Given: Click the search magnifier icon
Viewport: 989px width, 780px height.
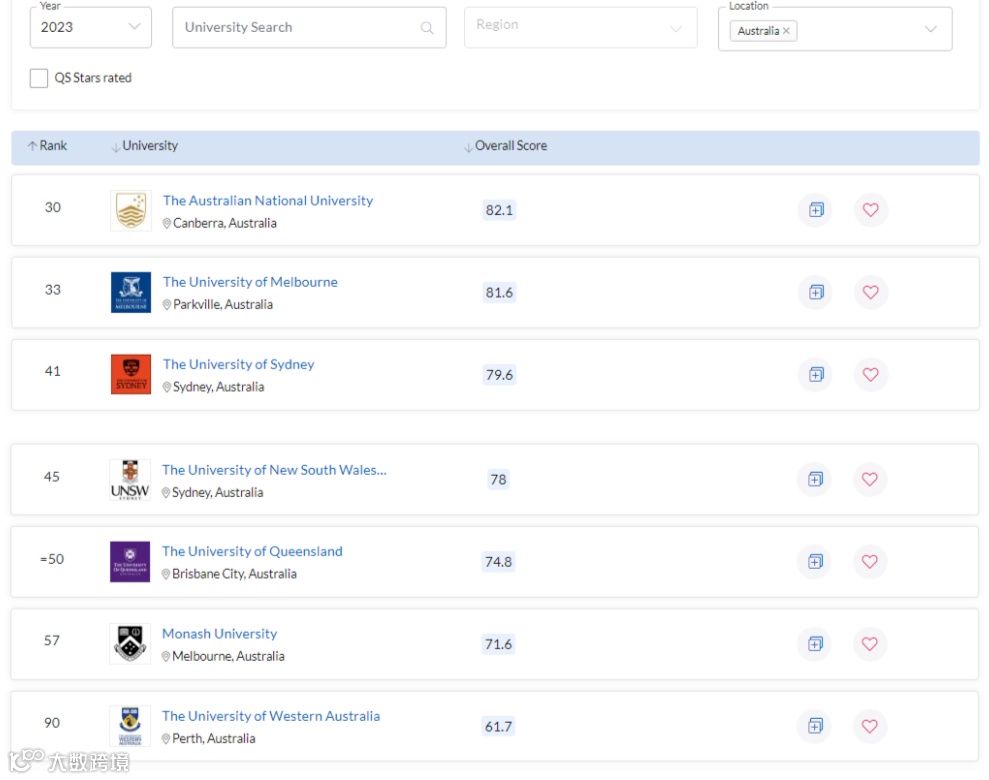Looking at the screenshot, I should (427, 28).
